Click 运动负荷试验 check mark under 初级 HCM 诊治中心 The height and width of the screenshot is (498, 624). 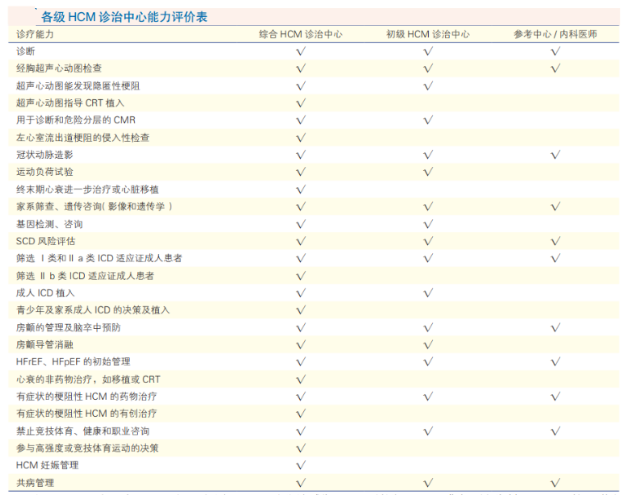tap(428, 172)
